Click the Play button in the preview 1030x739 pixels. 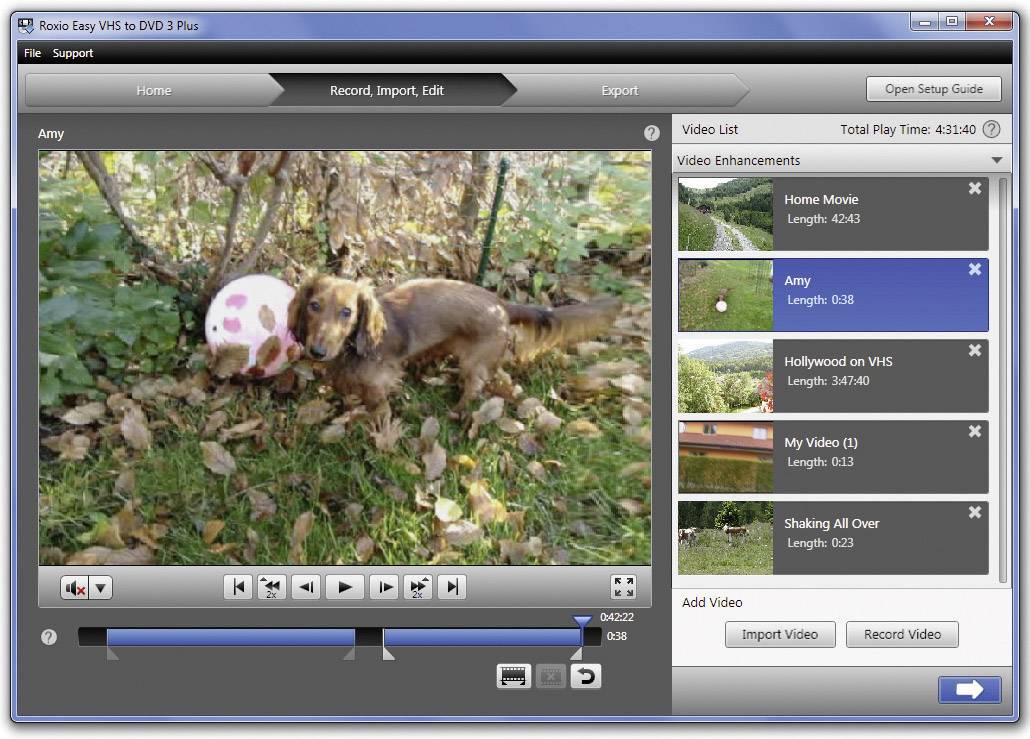344,587
